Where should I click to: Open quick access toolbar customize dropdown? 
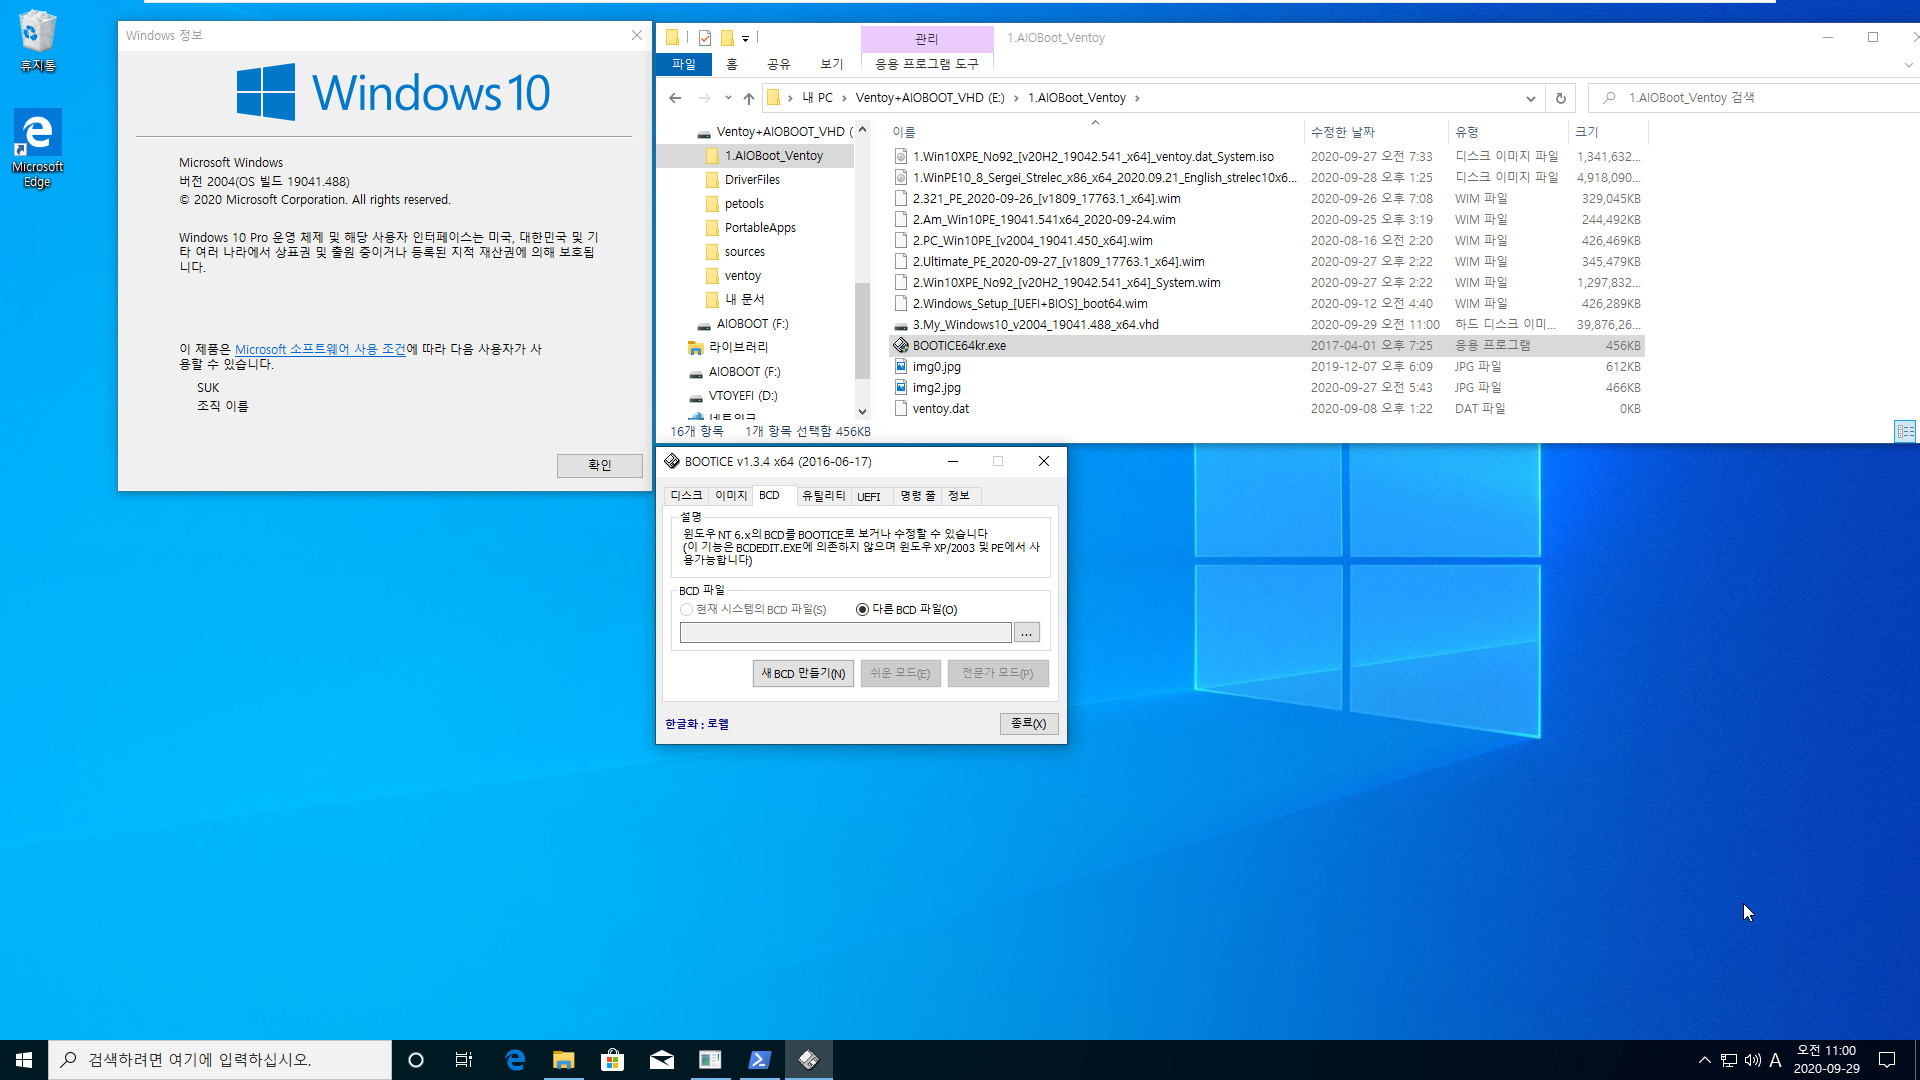pos(745,39)
